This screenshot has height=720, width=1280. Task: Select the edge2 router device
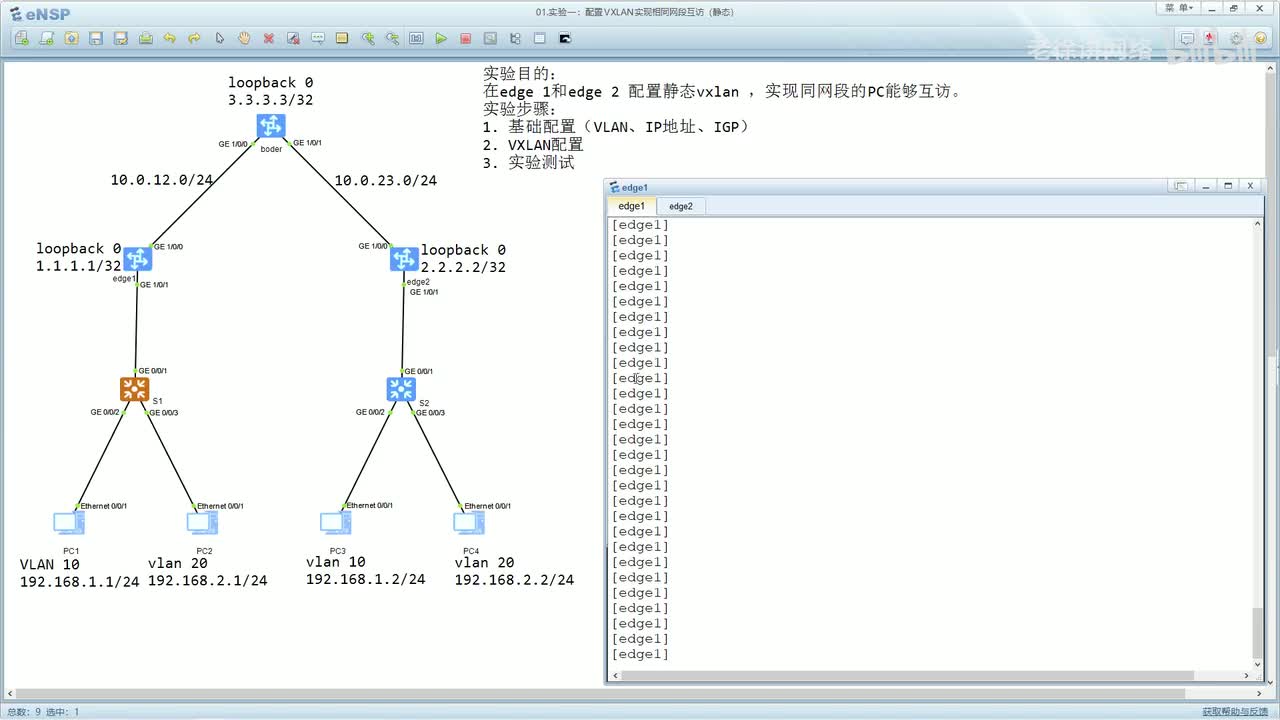pyautogui.click(x=404, y=259)
